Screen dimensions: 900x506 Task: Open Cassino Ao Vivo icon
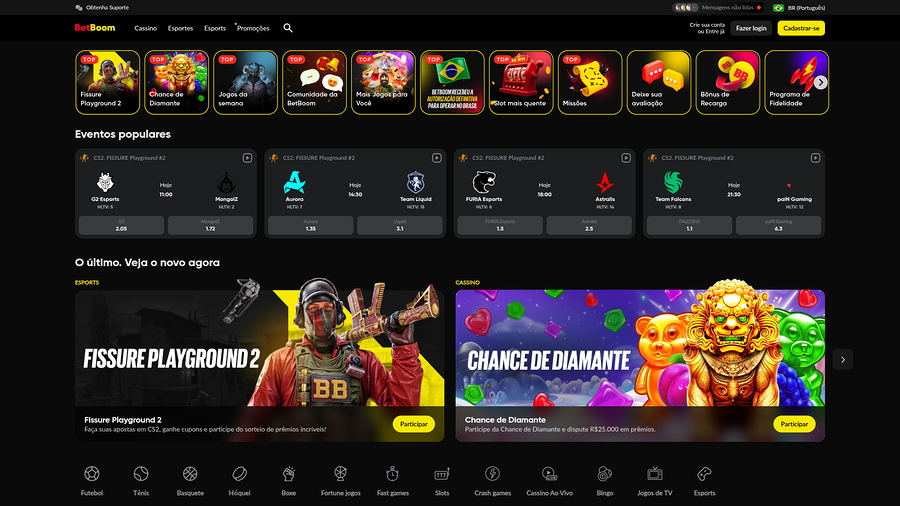coord(549,474)
